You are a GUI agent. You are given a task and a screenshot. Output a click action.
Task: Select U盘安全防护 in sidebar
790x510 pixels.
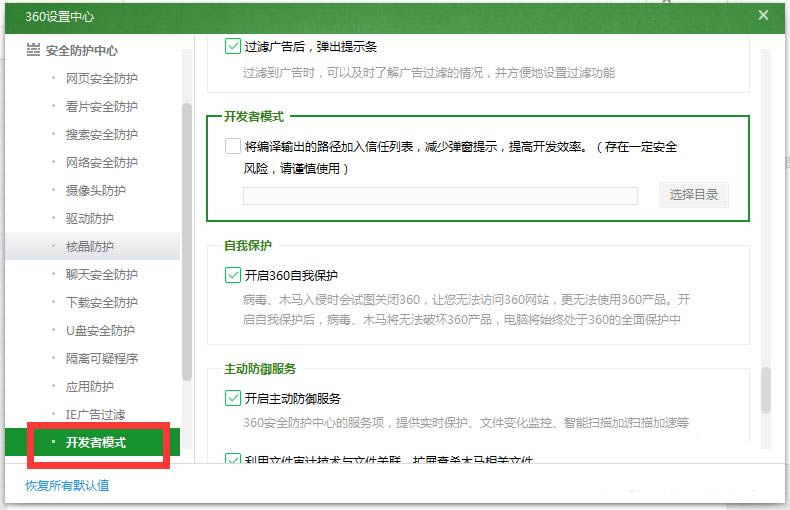point(99,330)
